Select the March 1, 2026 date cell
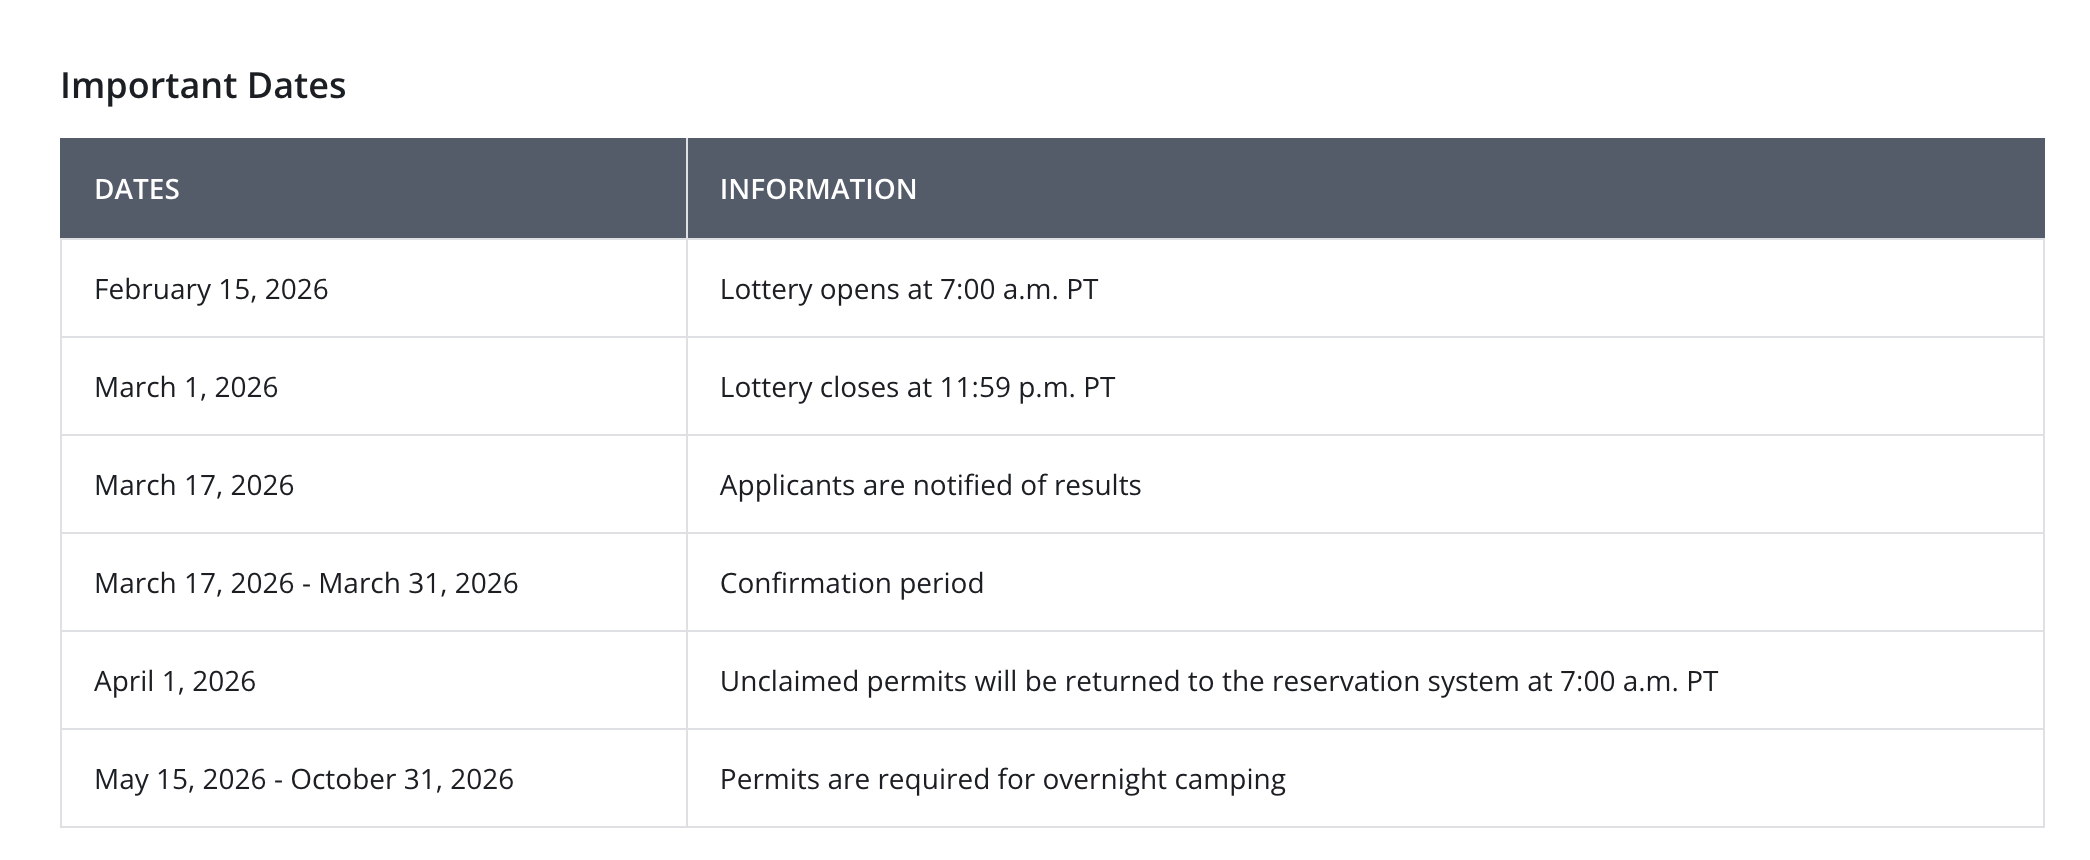The height and width of the screenshot is (860, 2090). point(186,387)
